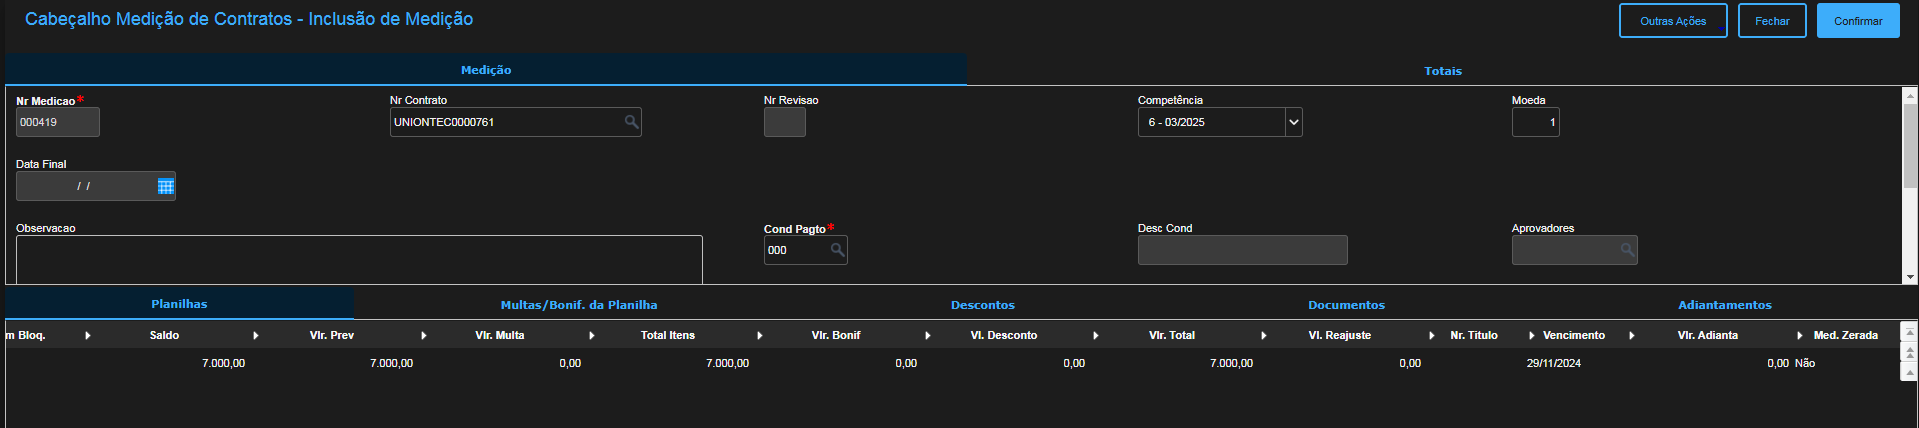Expand the Competência dropdown
1919x428 pixels.
1293,122
